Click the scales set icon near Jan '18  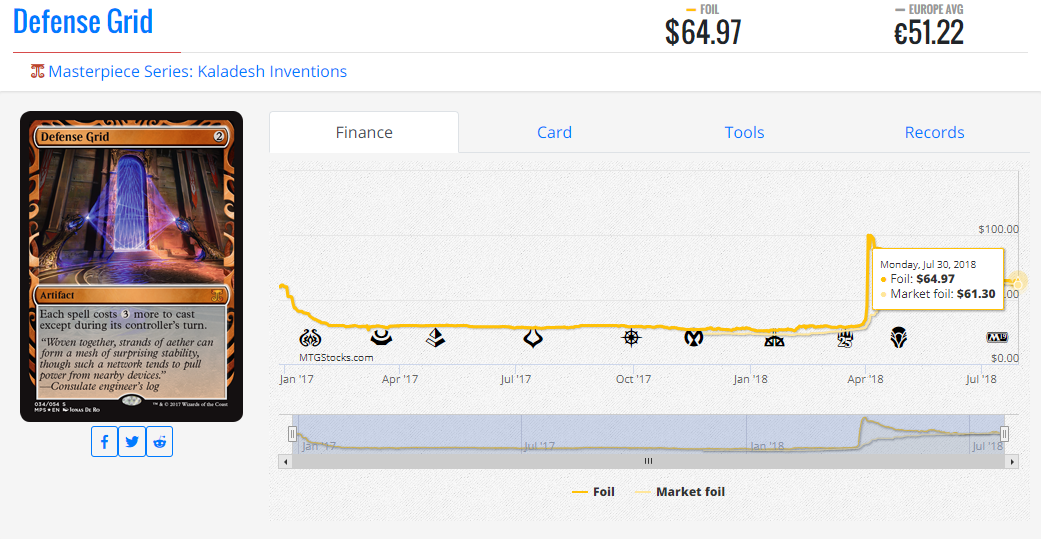point(774,339)
